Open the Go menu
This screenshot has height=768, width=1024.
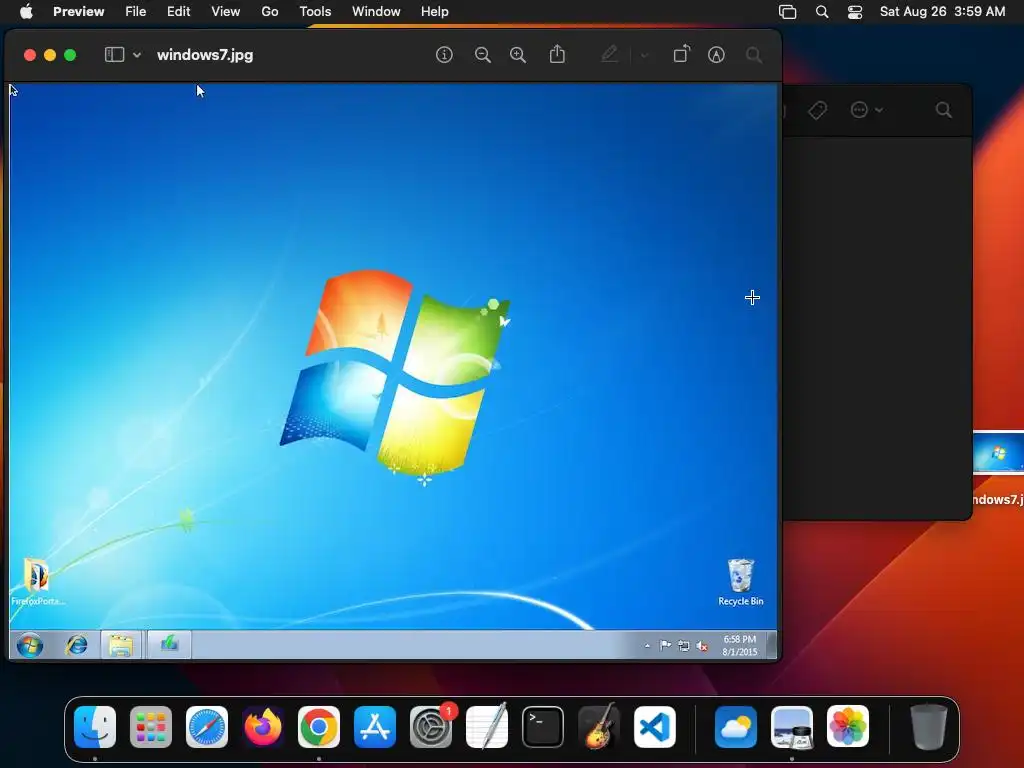click(x=270, y=12)
